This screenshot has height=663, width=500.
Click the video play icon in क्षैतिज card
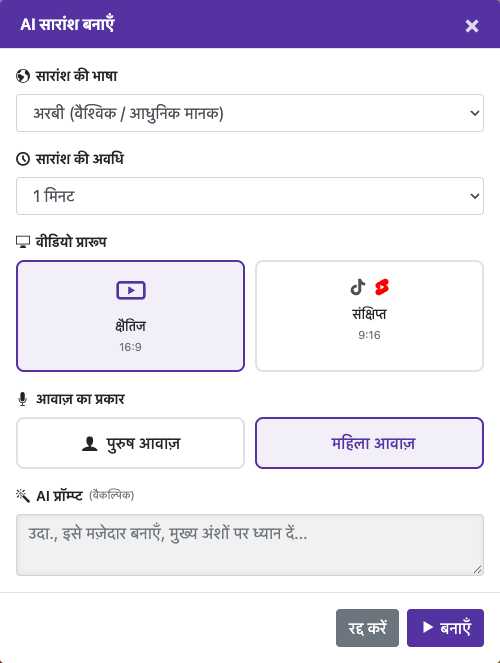[x=131, y=290]
